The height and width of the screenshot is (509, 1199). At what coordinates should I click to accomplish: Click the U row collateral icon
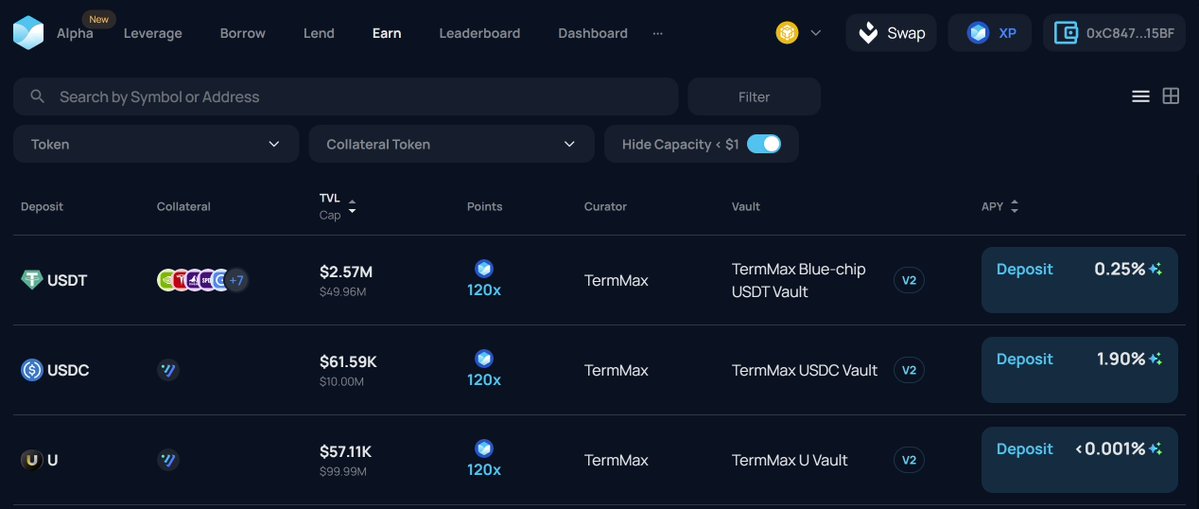click(x=167, y=460)
